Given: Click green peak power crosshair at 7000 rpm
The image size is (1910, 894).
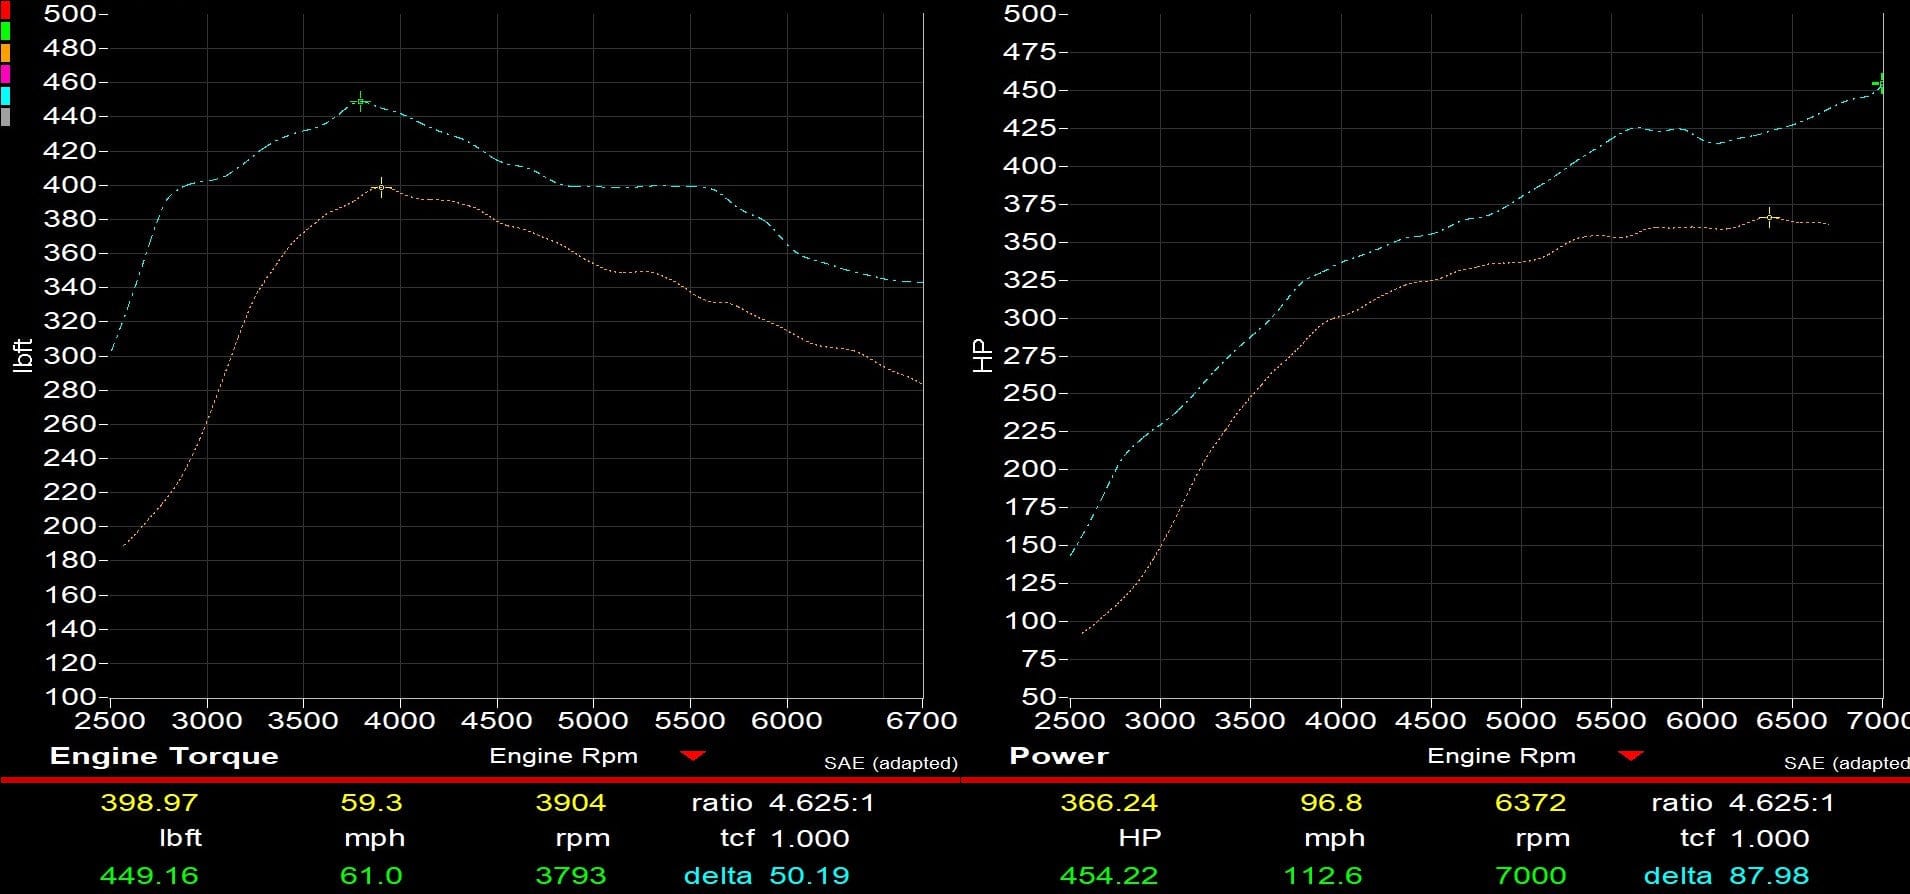Looking at the screenshot, I should [x=1882, y=84].
